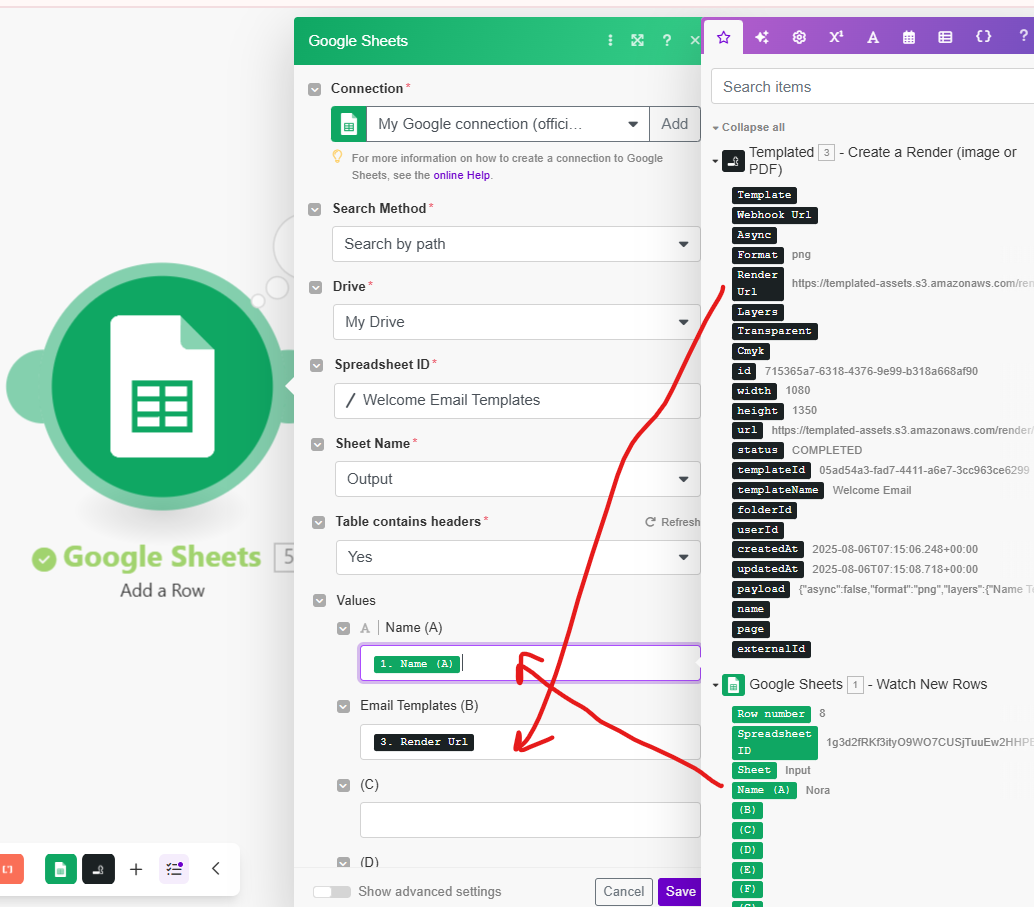Click the empty (C) value field

(x=530, y=820)
